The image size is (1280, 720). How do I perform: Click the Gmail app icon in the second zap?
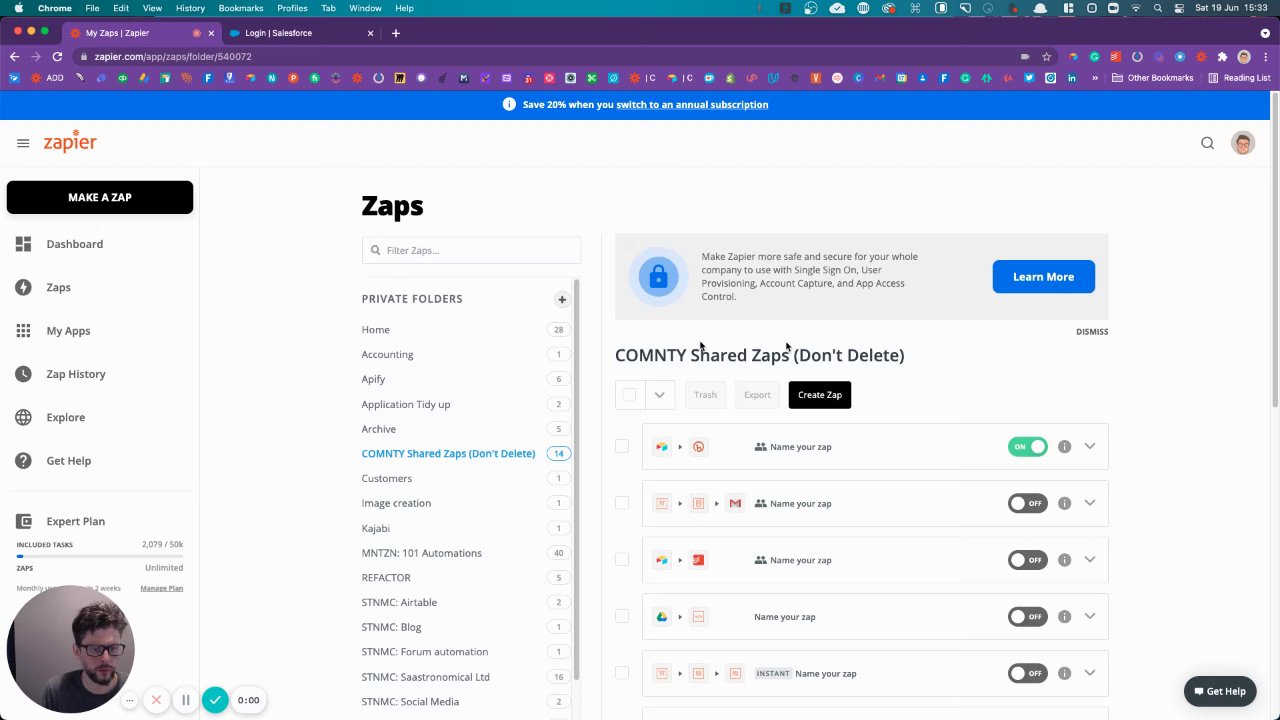tap(735, 503)
